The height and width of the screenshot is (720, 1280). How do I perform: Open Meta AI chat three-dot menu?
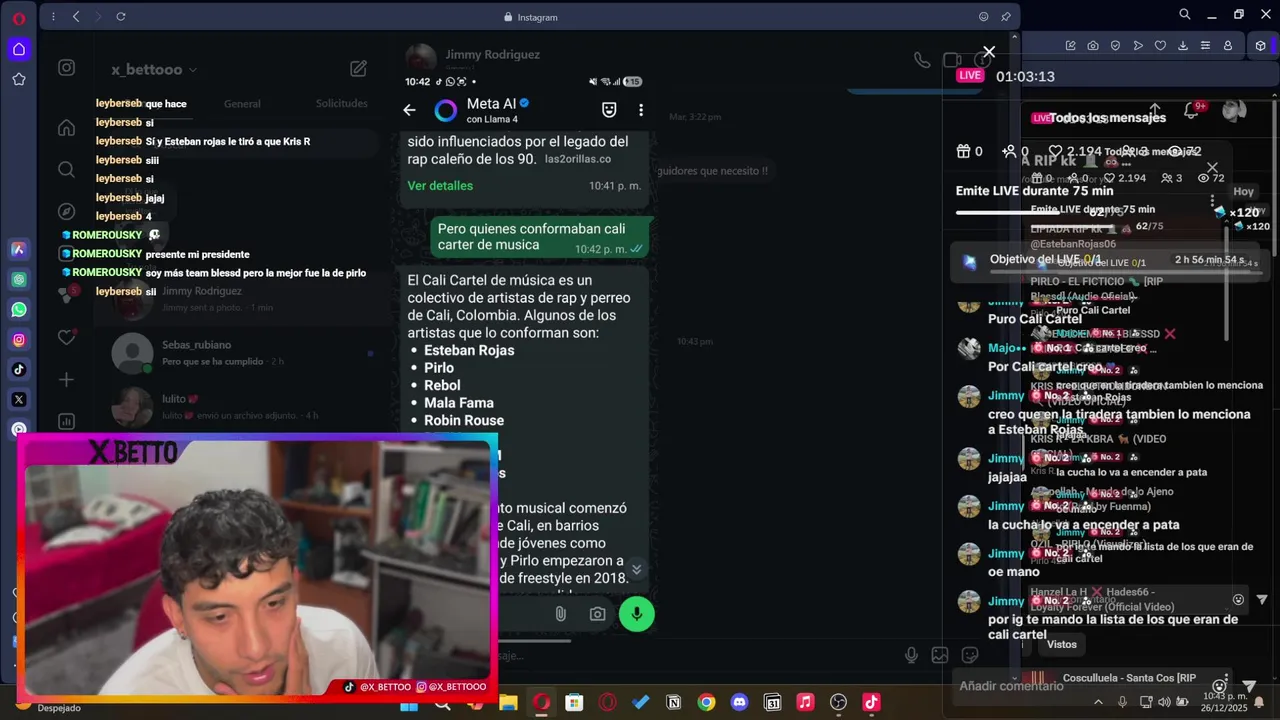coord(641,110)
